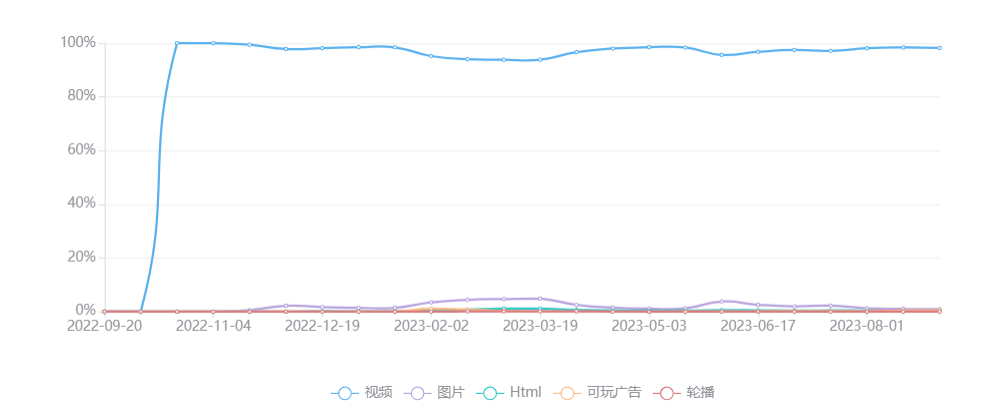Click the orange 可玩广告 legend marker icon
The height and width of the screenshot is (419, 995).
(x=567, y=393)
